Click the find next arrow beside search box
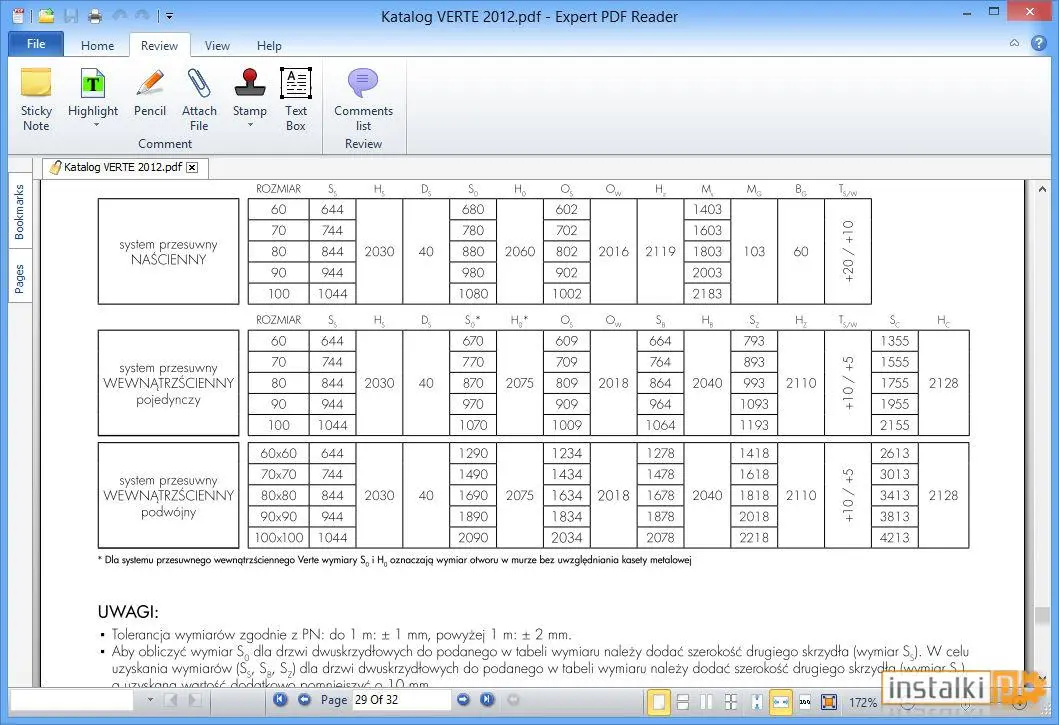Screen dimensions: 1059x725 tap(195, 700)
